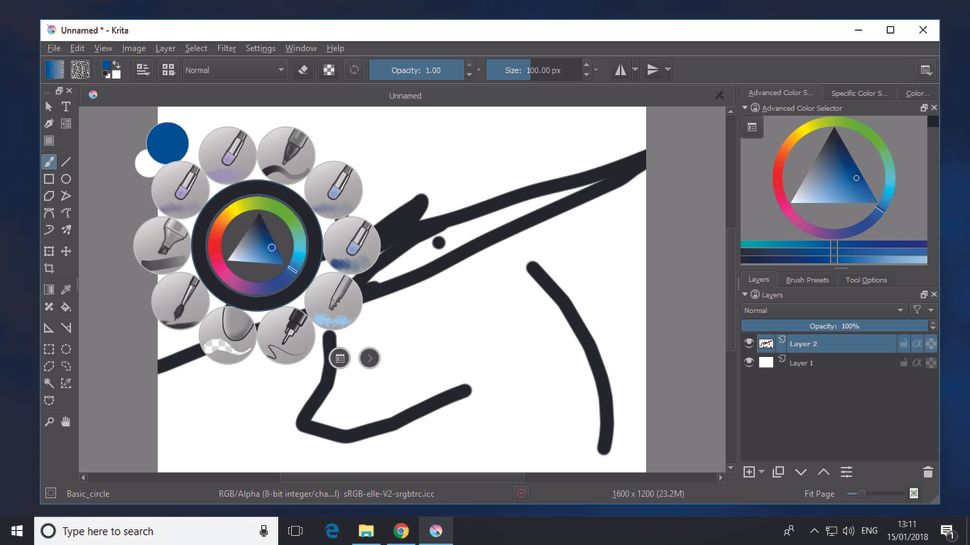Select the Text tool in the toolbox
The height and width of the screenshot is (545, 970).
(66, 106)
